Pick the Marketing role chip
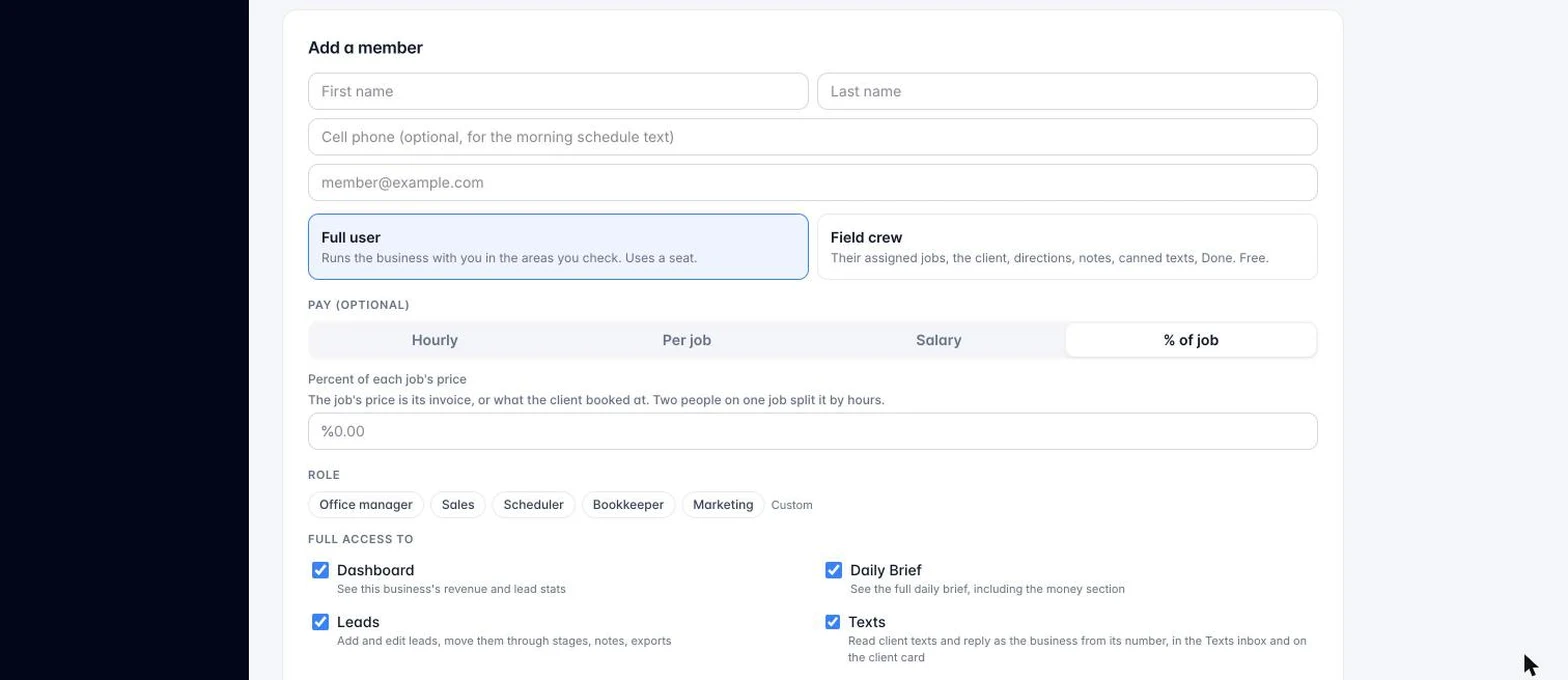1568x680 pixels. pos(723,505)
